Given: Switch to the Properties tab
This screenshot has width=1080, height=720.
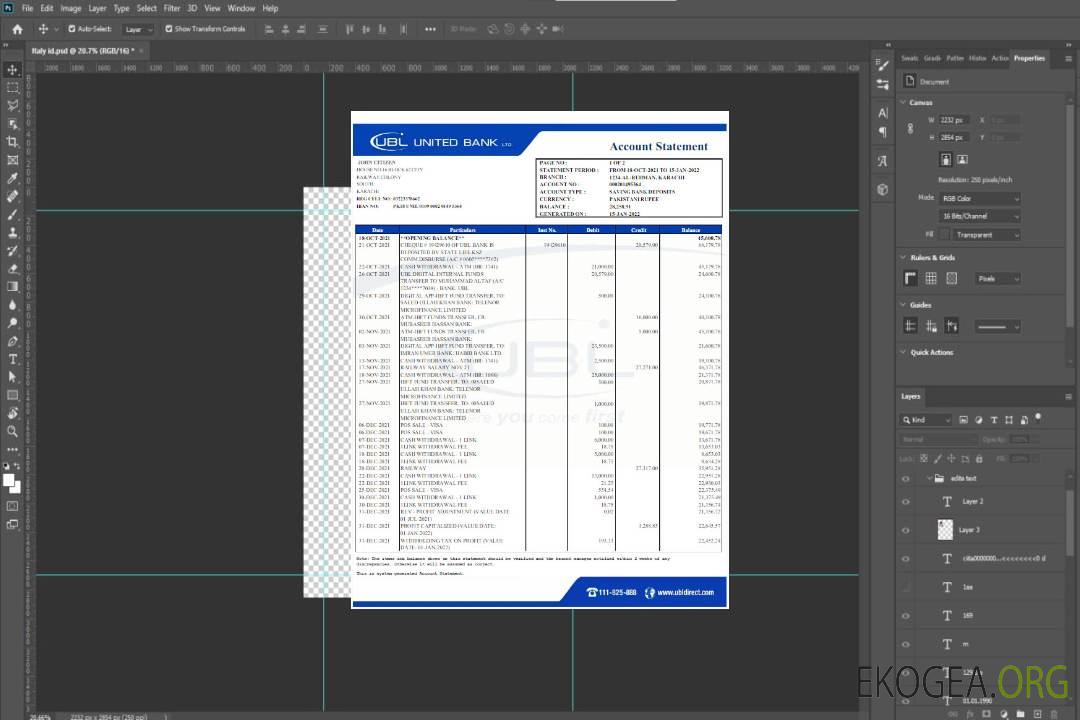Looking at the screenshot, I should [1029, 58].
